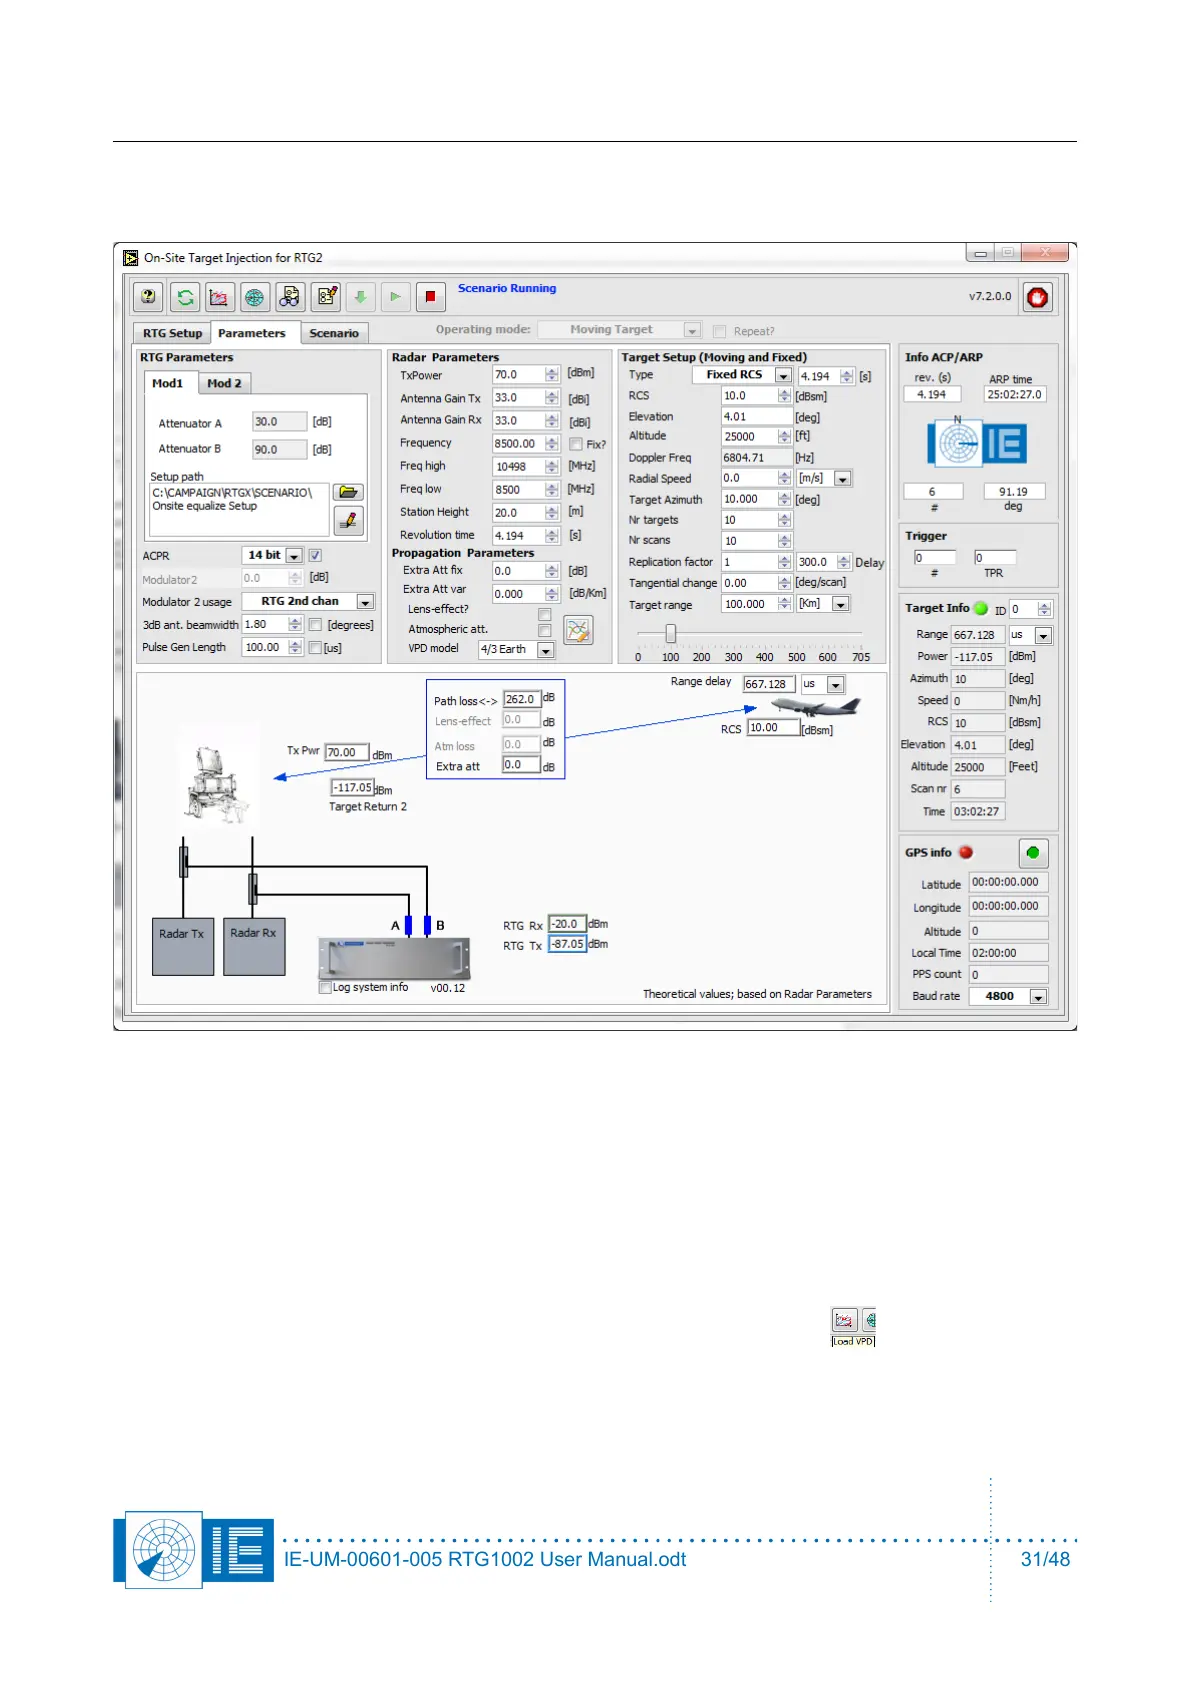Screen dimensions: 1190x1684
Task: Open the VPD model editor icon
Action: (x=578, y=630)
